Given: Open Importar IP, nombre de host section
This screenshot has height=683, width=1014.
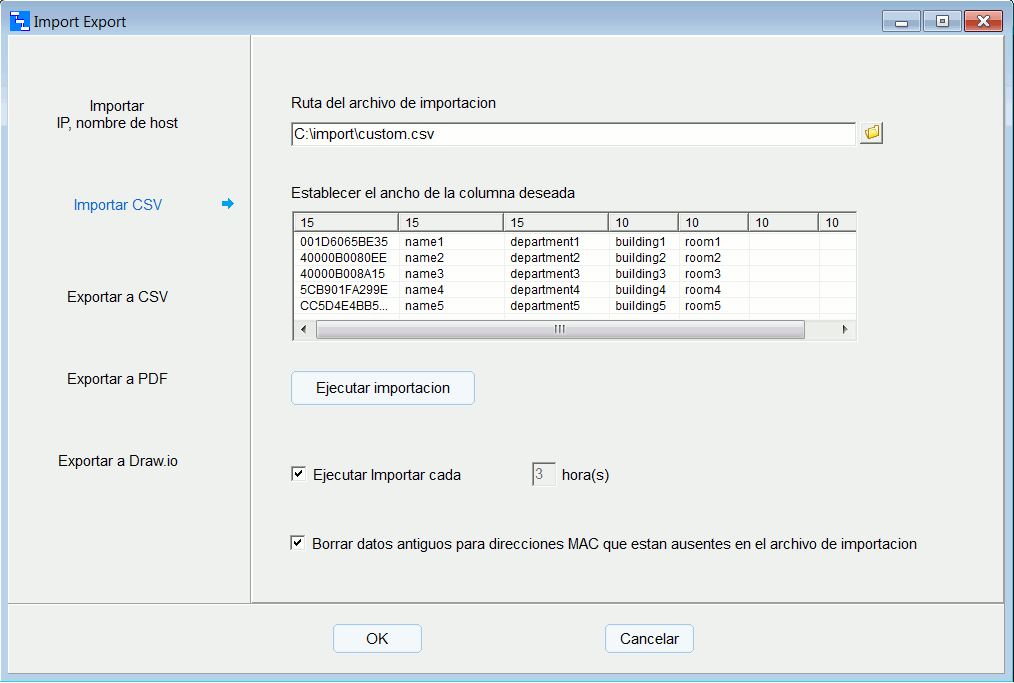Looking at the screenshot, I should point(117,114).
